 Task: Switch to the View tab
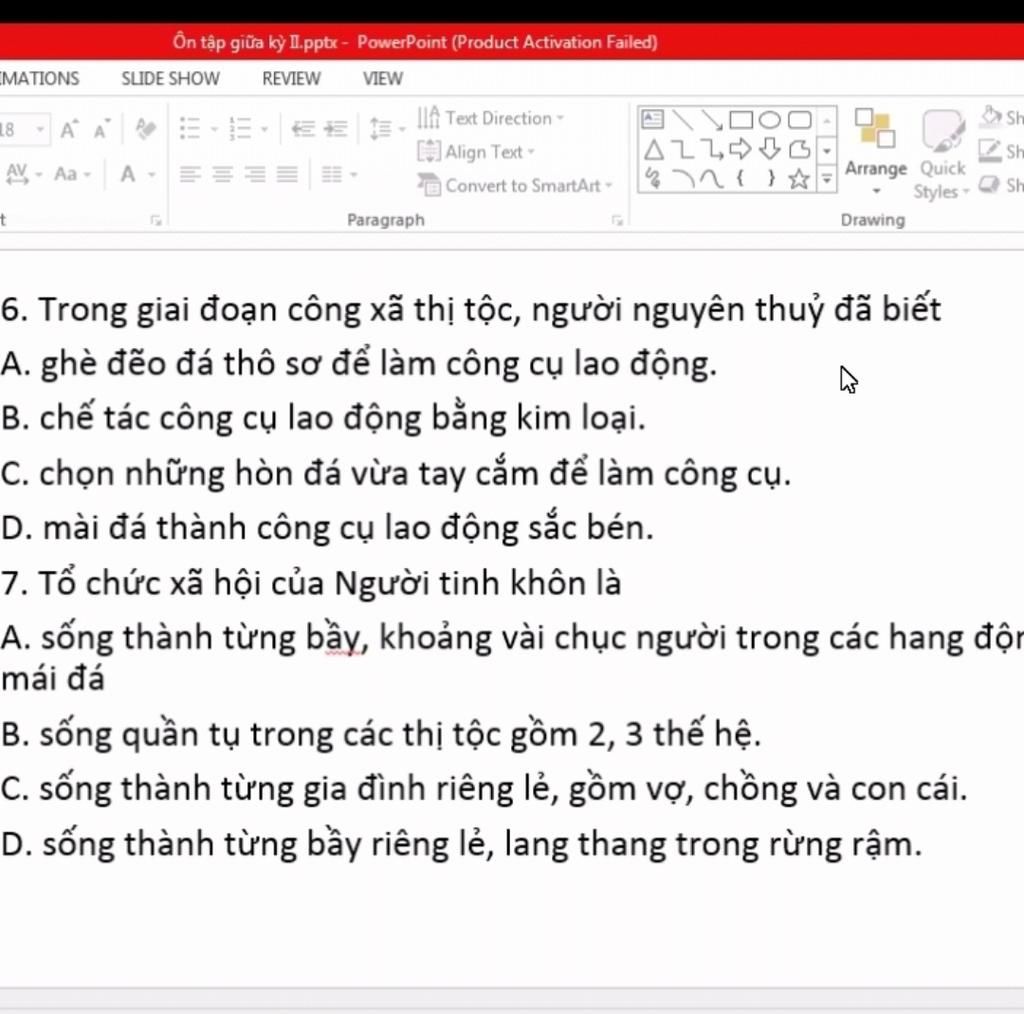383,78
